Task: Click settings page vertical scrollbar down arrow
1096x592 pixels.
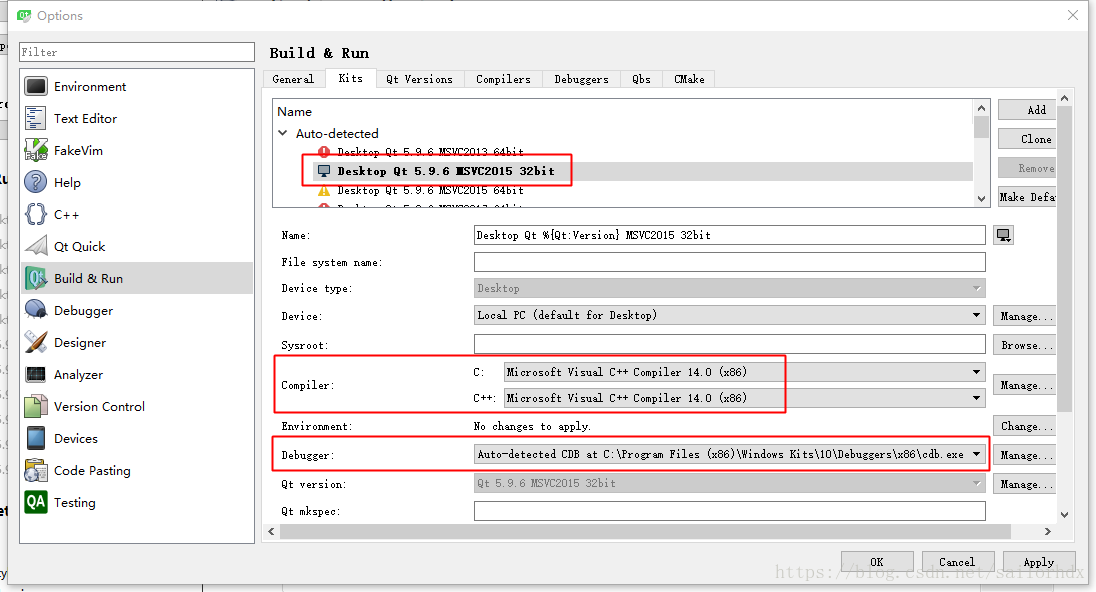Action: point(1064,515)
